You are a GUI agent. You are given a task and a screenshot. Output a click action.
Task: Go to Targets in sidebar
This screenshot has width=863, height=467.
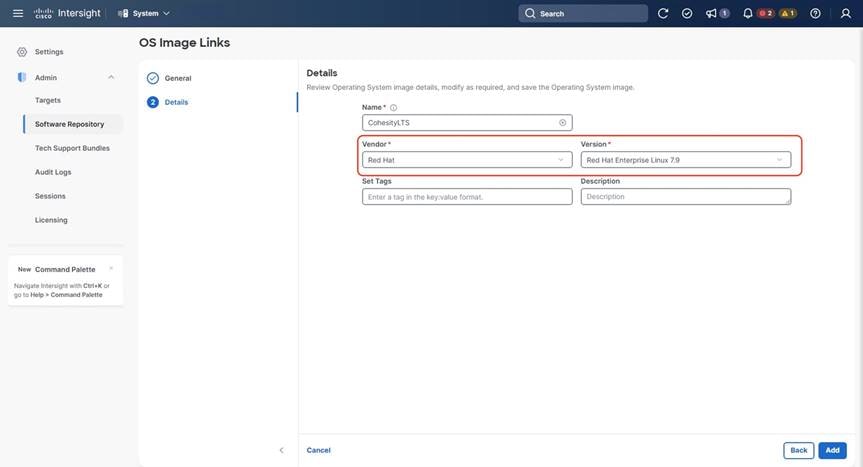48,100
